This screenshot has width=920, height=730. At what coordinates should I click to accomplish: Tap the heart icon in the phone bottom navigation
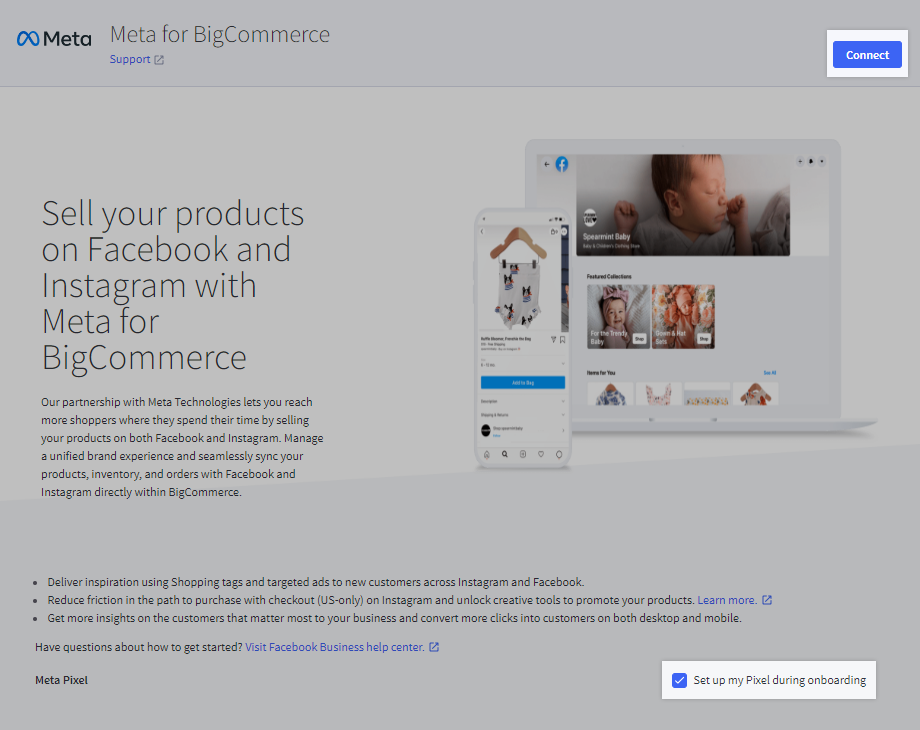pyautogui.click(x=541, y=453)
